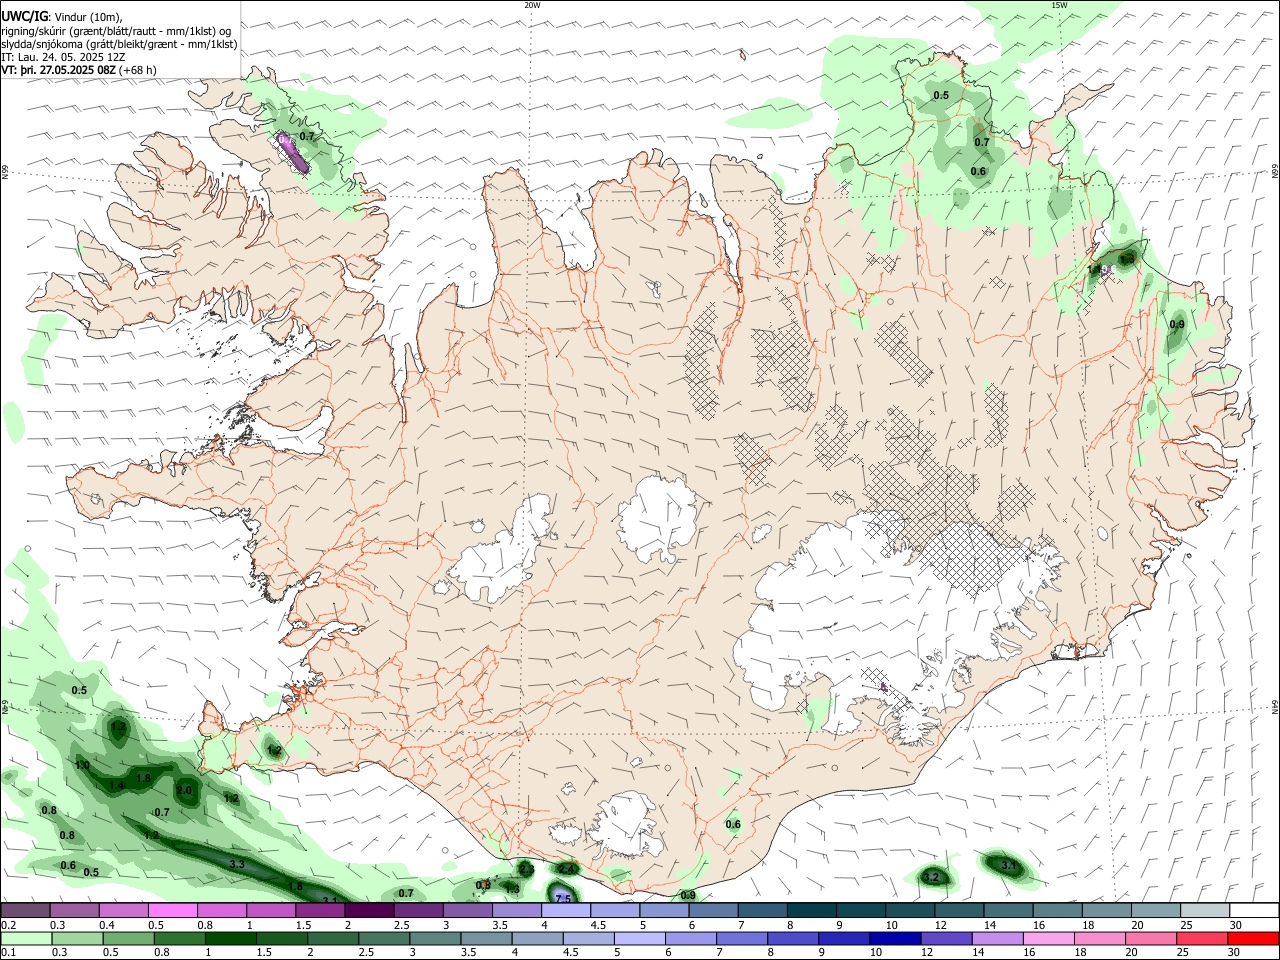
Task: Click the "3.2" precipitation value label
Action: [932, 877]
